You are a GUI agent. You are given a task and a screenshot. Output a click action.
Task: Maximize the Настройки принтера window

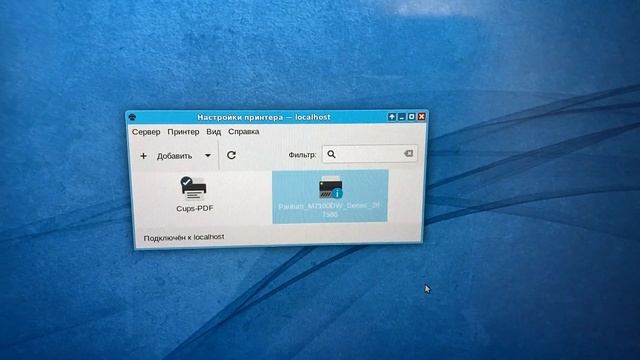411,117
